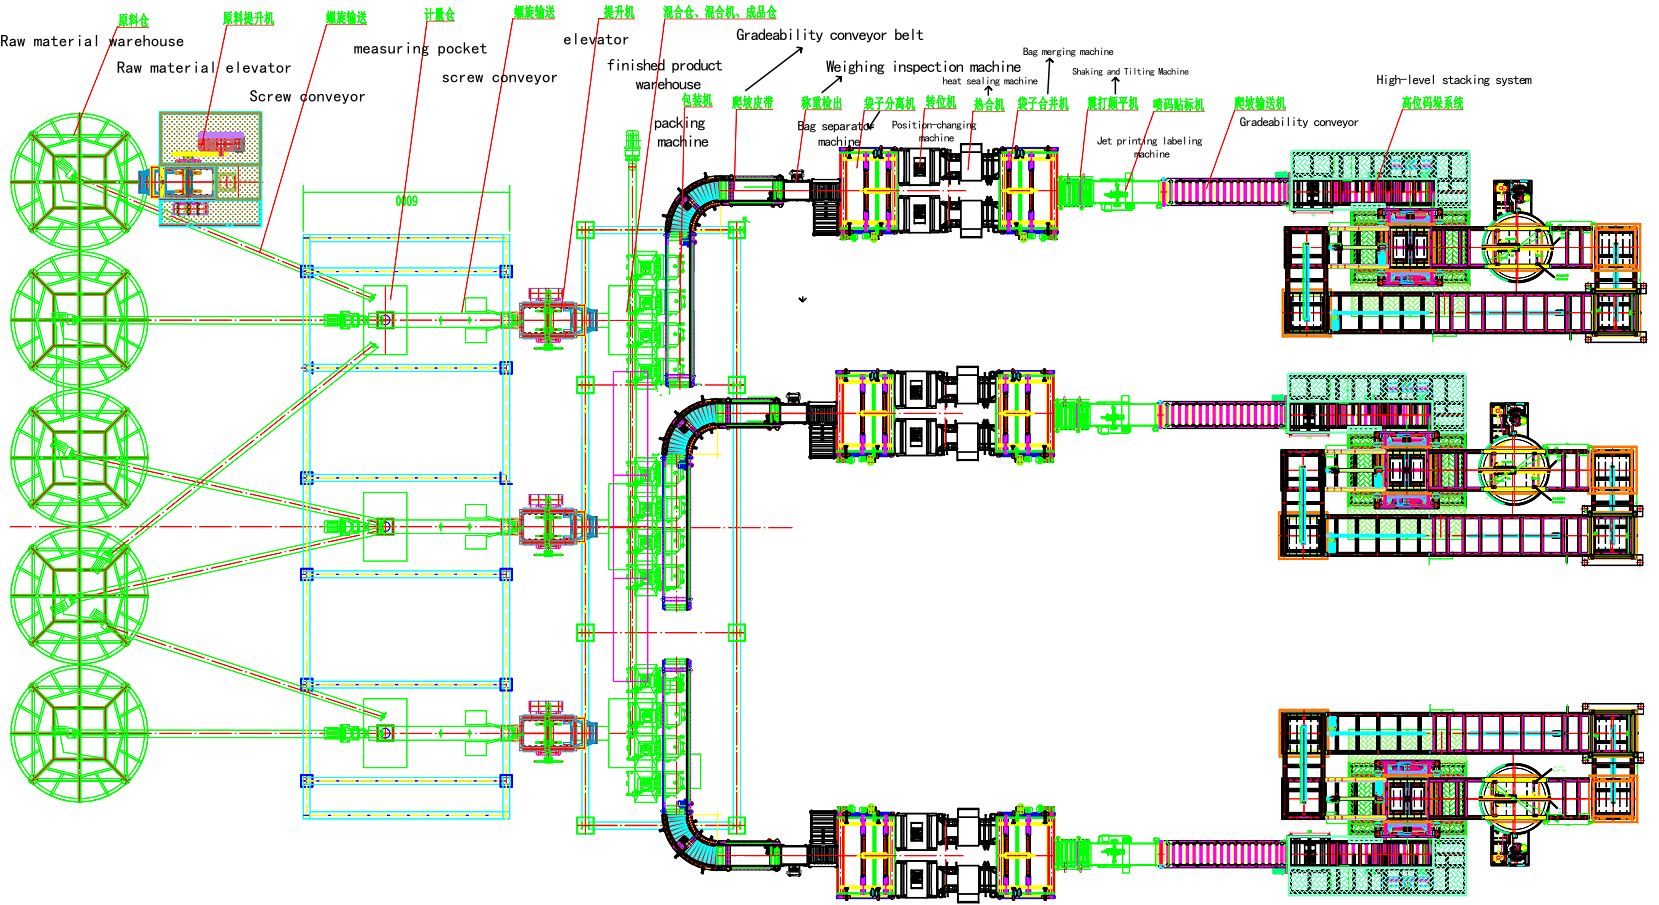This screenshot has width=1659, height=905.
Task: Click the topmost green circular silo
Action: click(79, 181)
